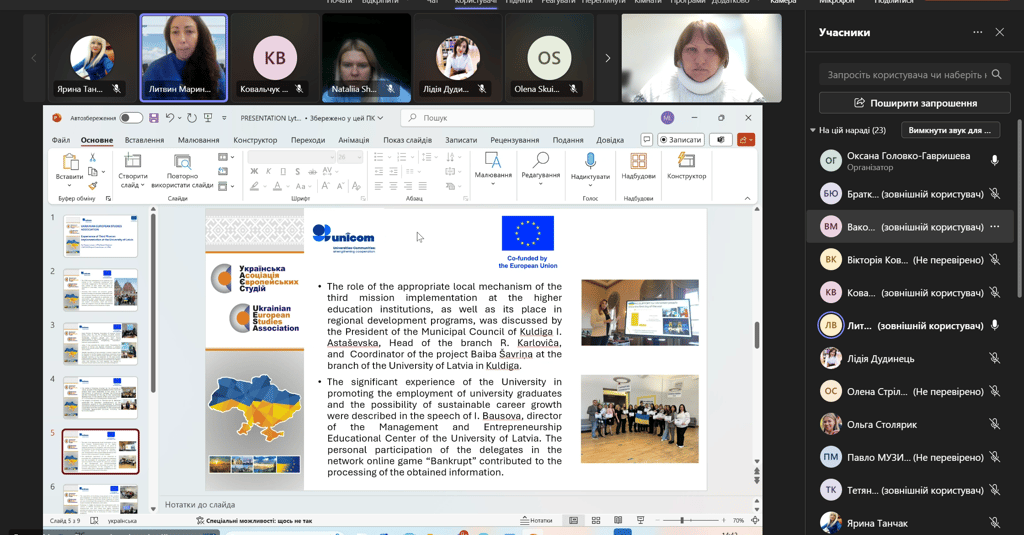The width and height of the screenshot is (1024, 535).
Task: Click Записати record button in PowerPoint
Action: [680, 139]
